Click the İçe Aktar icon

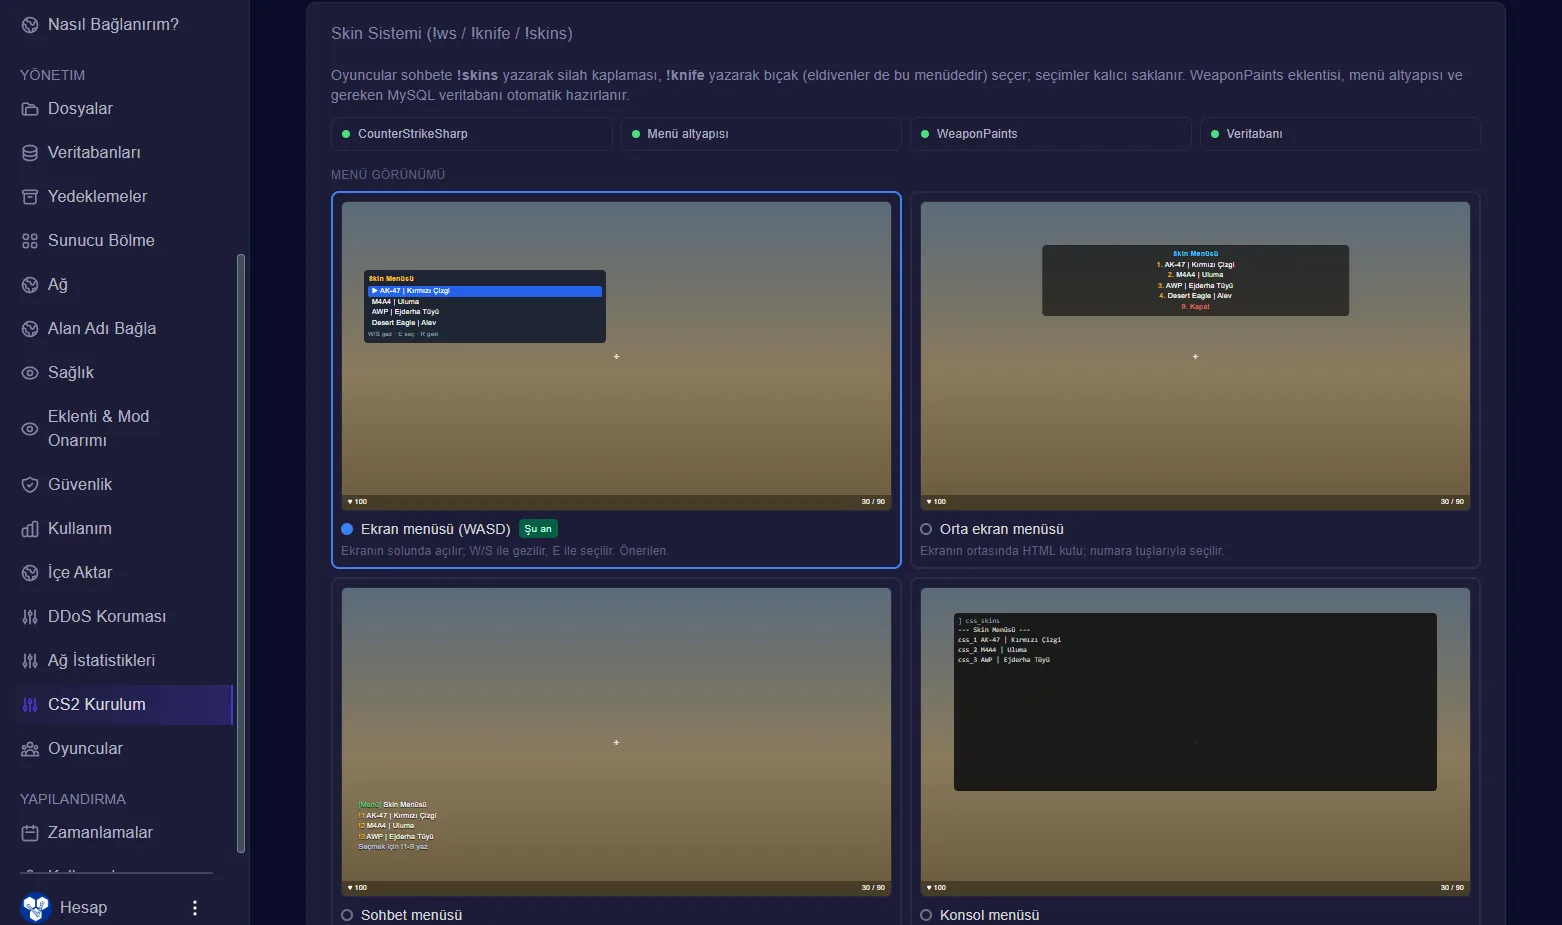(30, 573)
